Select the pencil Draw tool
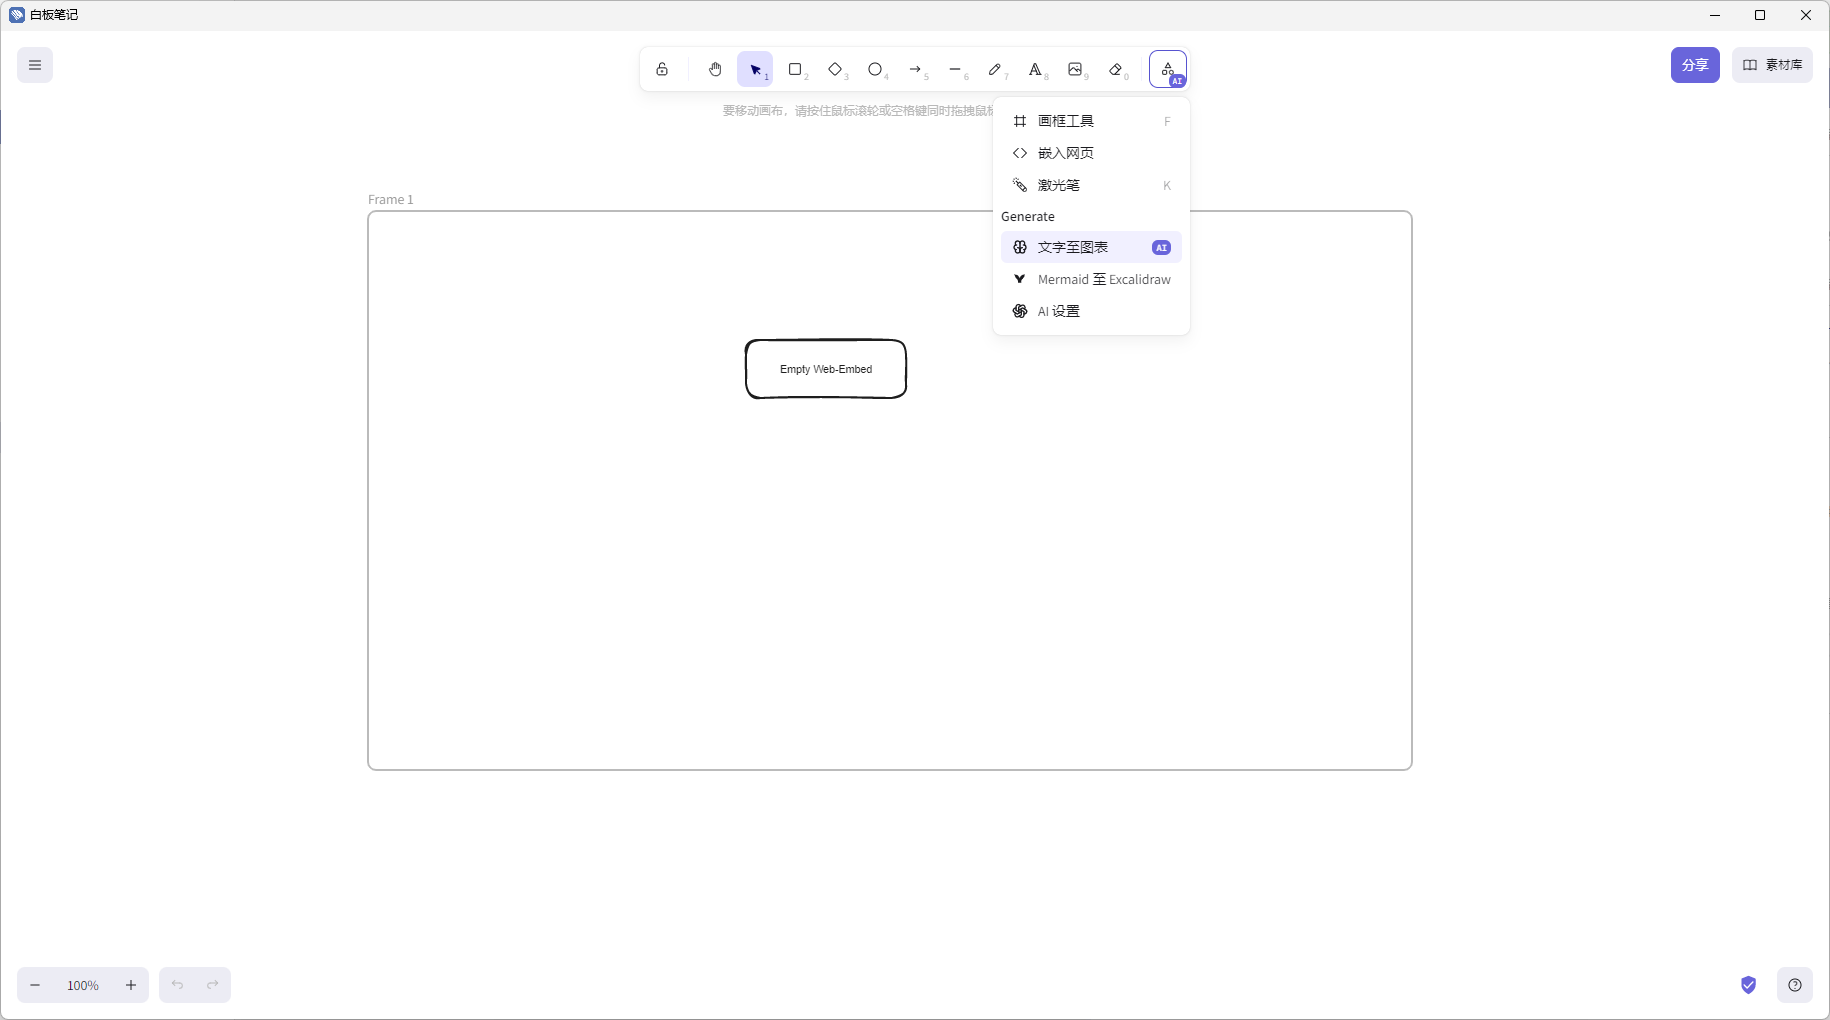Viewport: 1830px width, 1020px height. tap(996, 69)
